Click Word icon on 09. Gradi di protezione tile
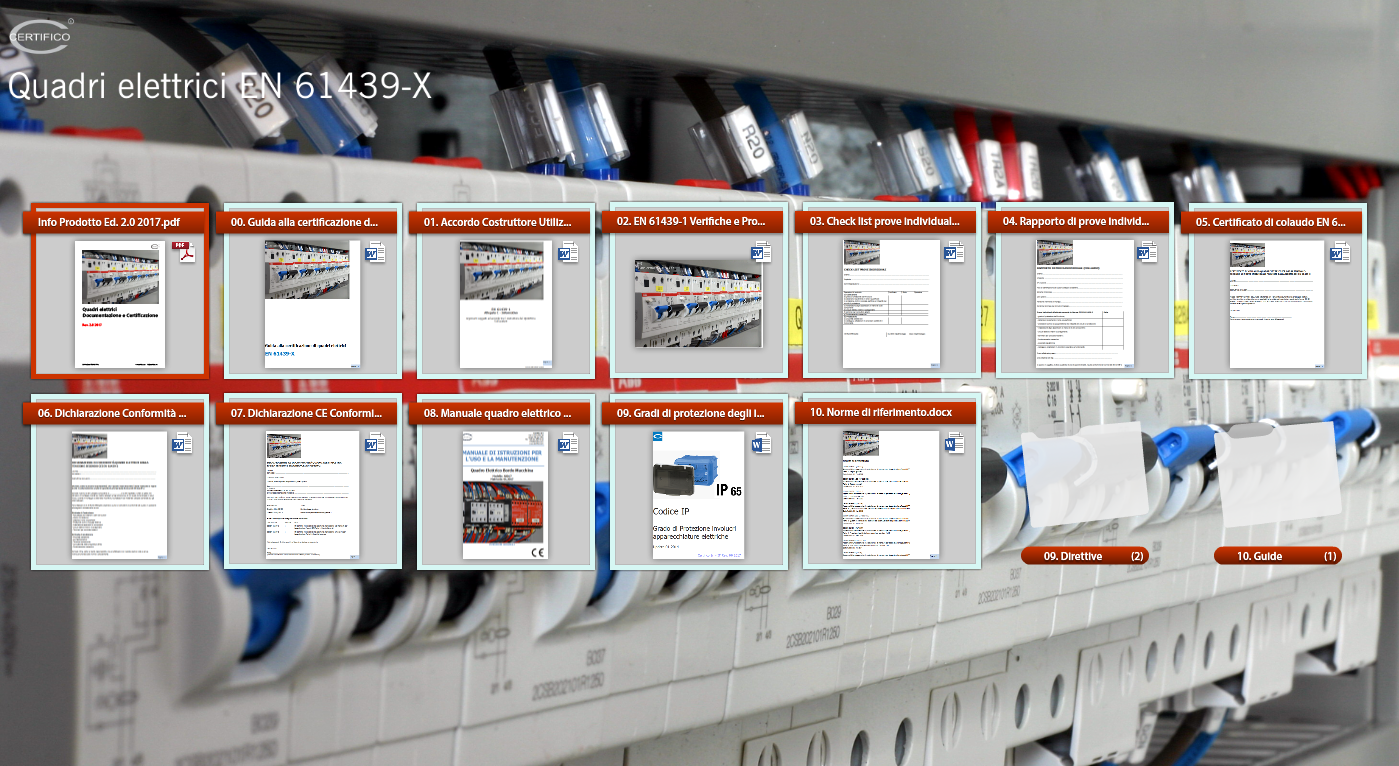Screen dimensions: 1399x766 tap(761, 444)
